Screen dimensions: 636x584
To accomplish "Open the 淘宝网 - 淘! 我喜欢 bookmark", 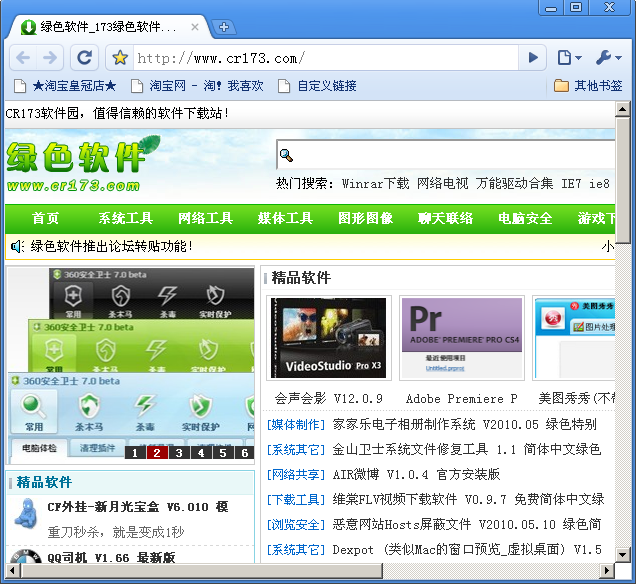I will [x=197, y=86].
